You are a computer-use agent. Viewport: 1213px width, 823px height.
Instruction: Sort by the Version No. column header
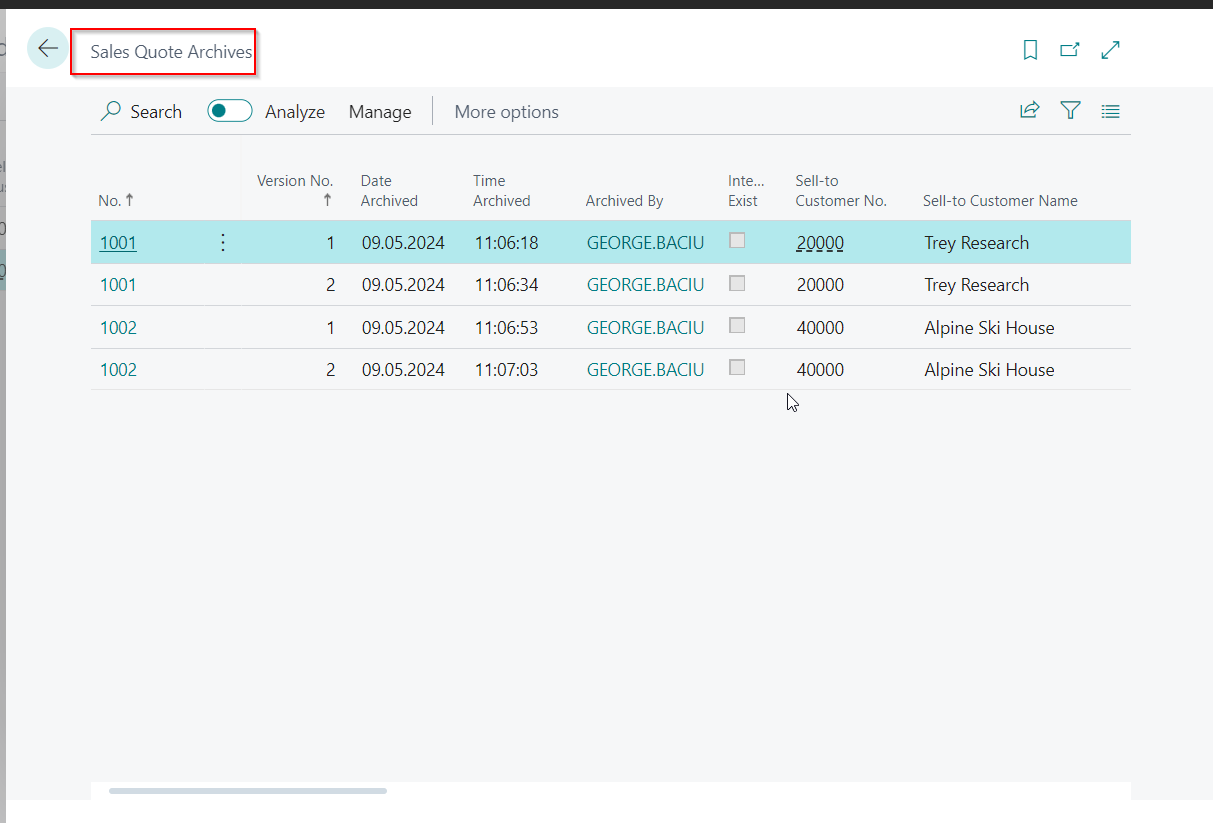(x=295, y=190)
